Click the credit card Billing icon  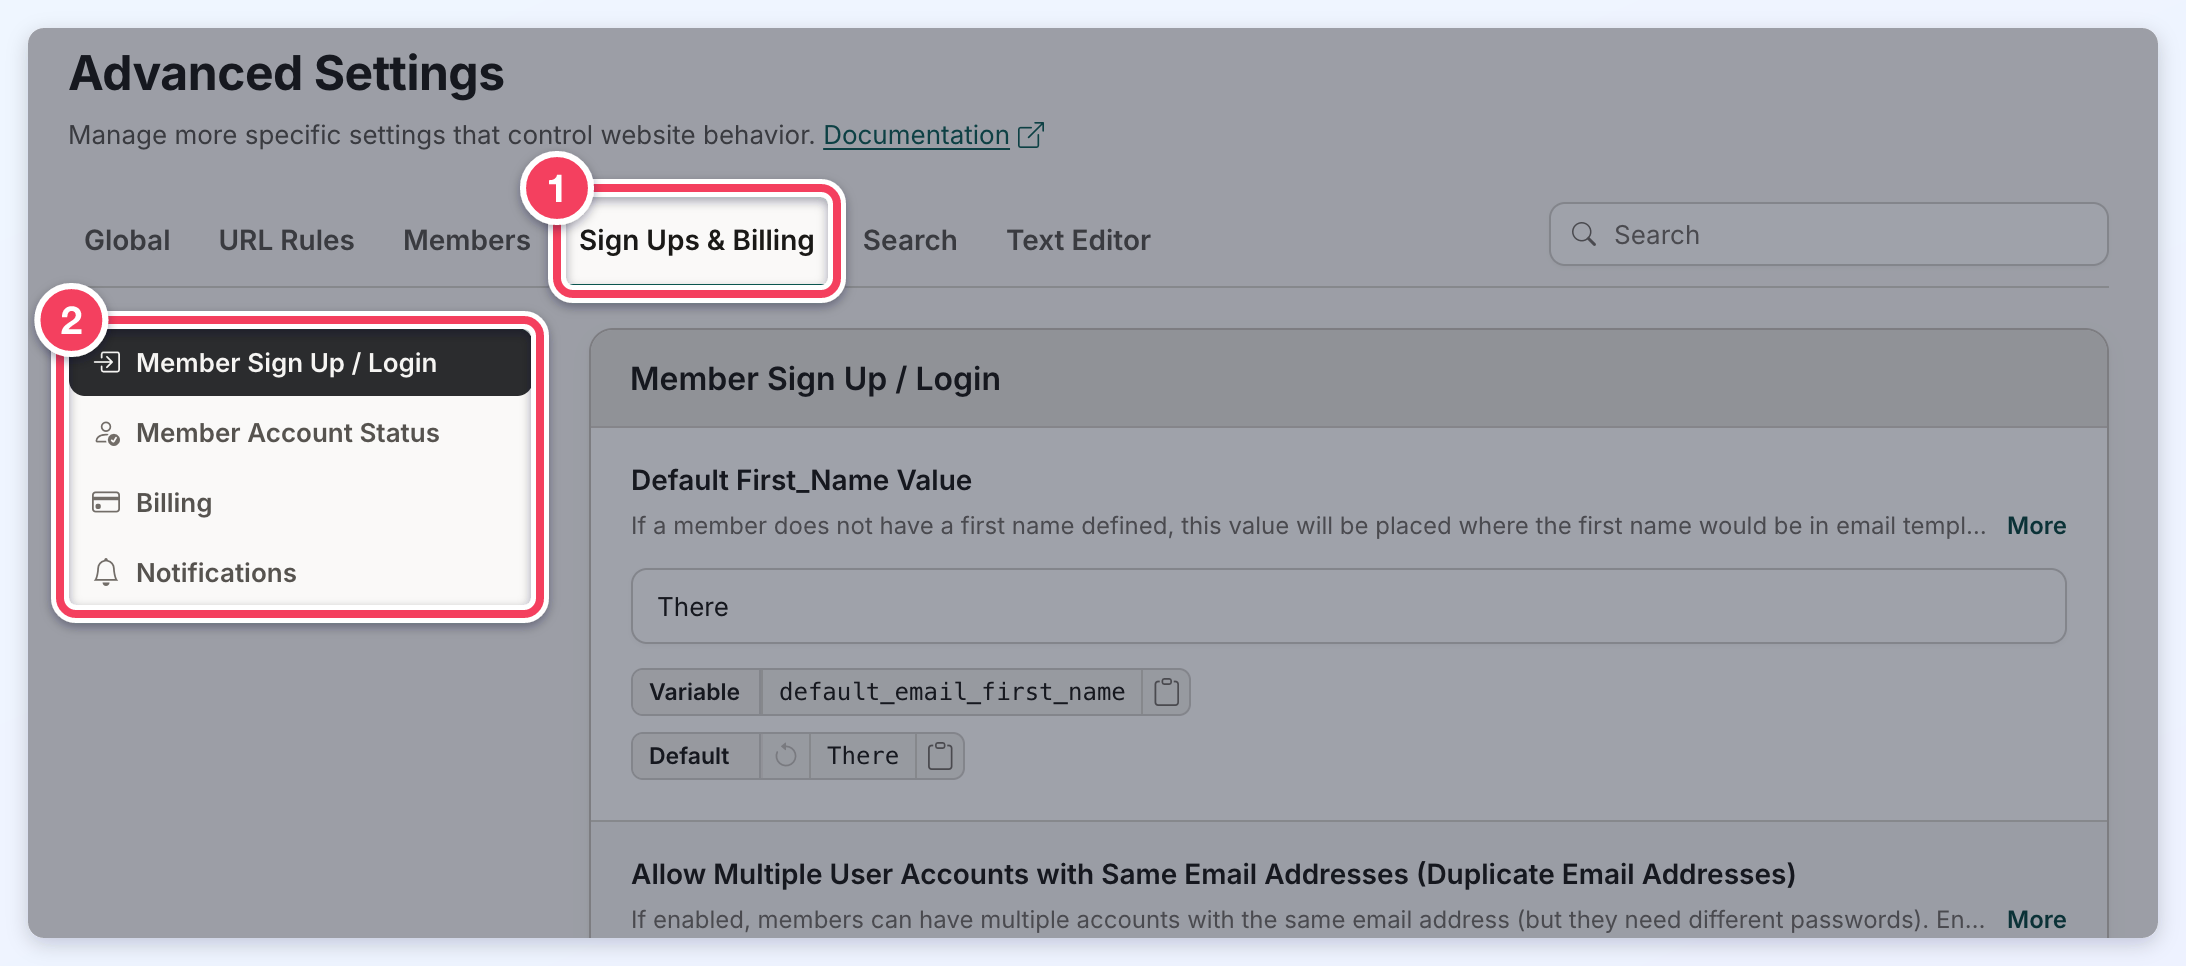[x=106, y=502]
